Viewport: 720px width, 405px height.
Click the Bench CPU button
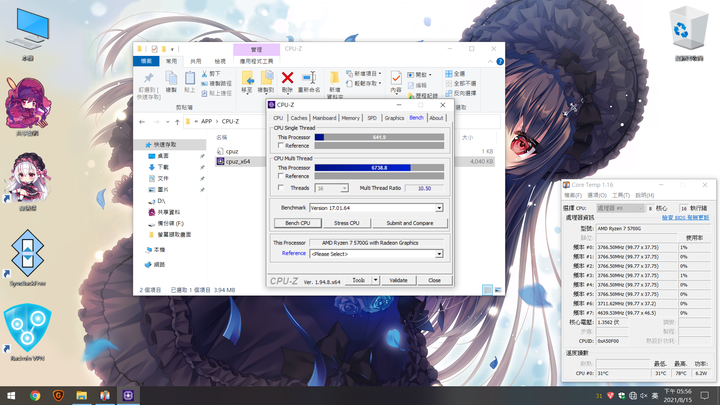298,223
